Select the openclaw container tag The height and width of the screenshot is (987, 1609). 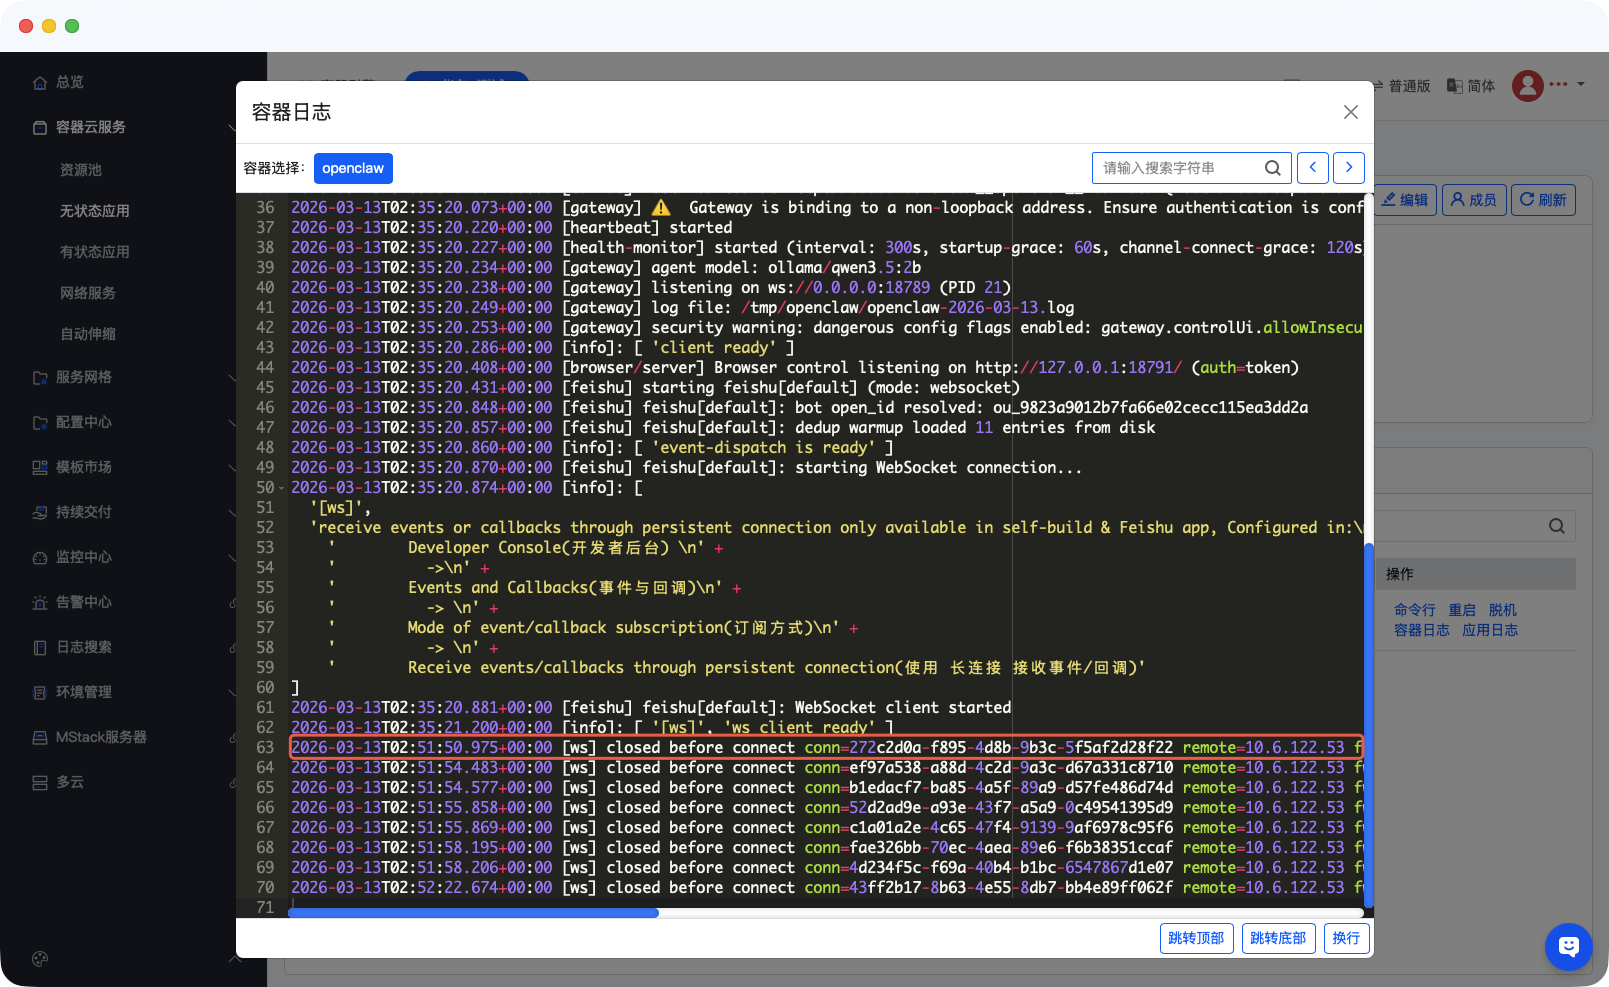[x=353, y=168]
